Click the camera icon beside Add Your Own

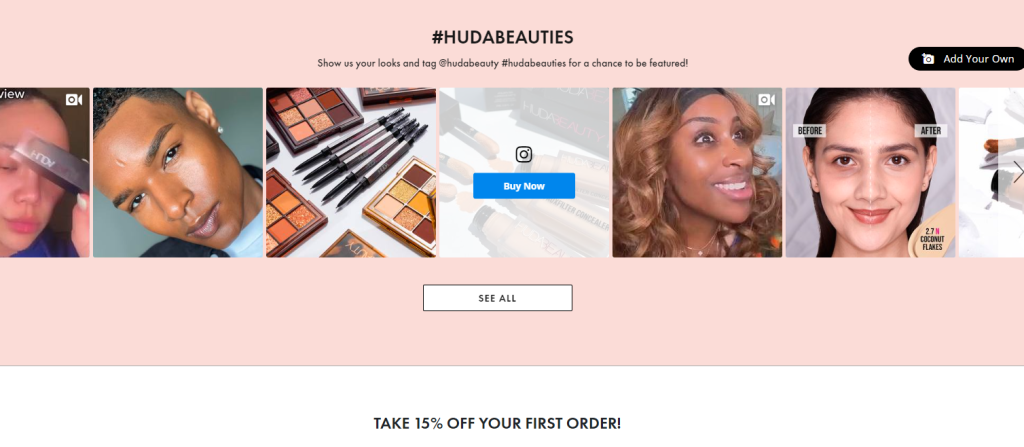(928, 59)
